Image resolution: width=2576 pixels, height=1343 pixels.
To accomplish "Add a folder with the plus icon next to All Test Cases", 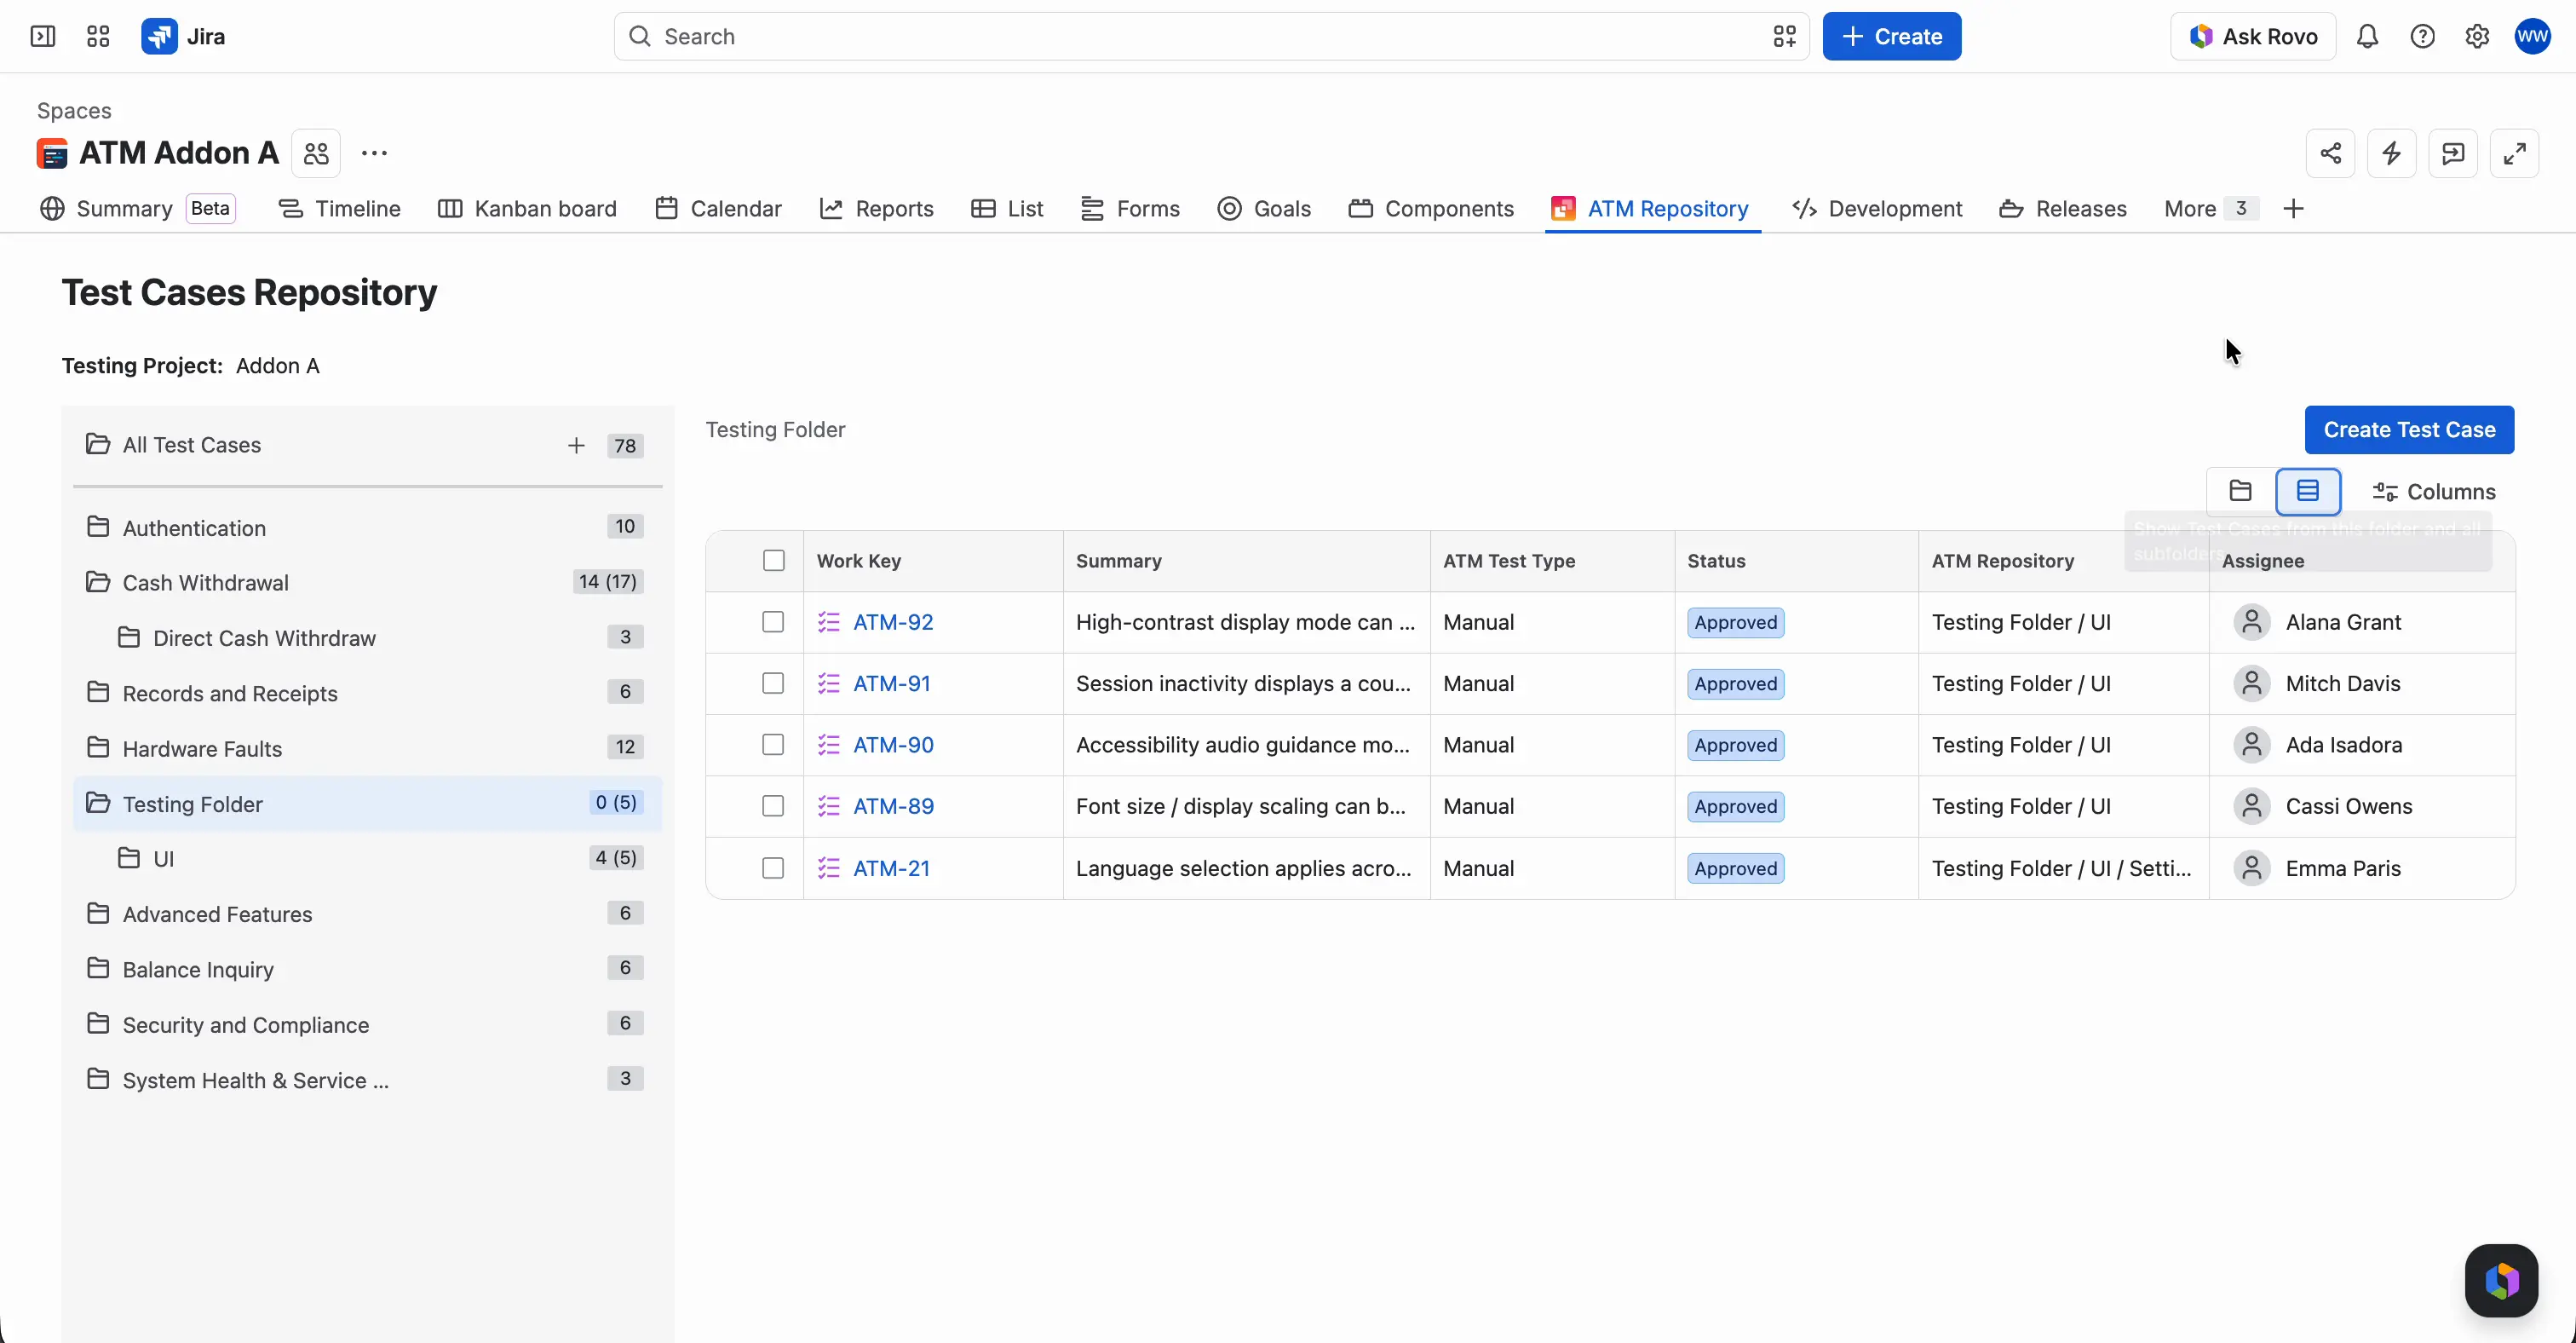I will pyautogui.click(x=576, y=446).
